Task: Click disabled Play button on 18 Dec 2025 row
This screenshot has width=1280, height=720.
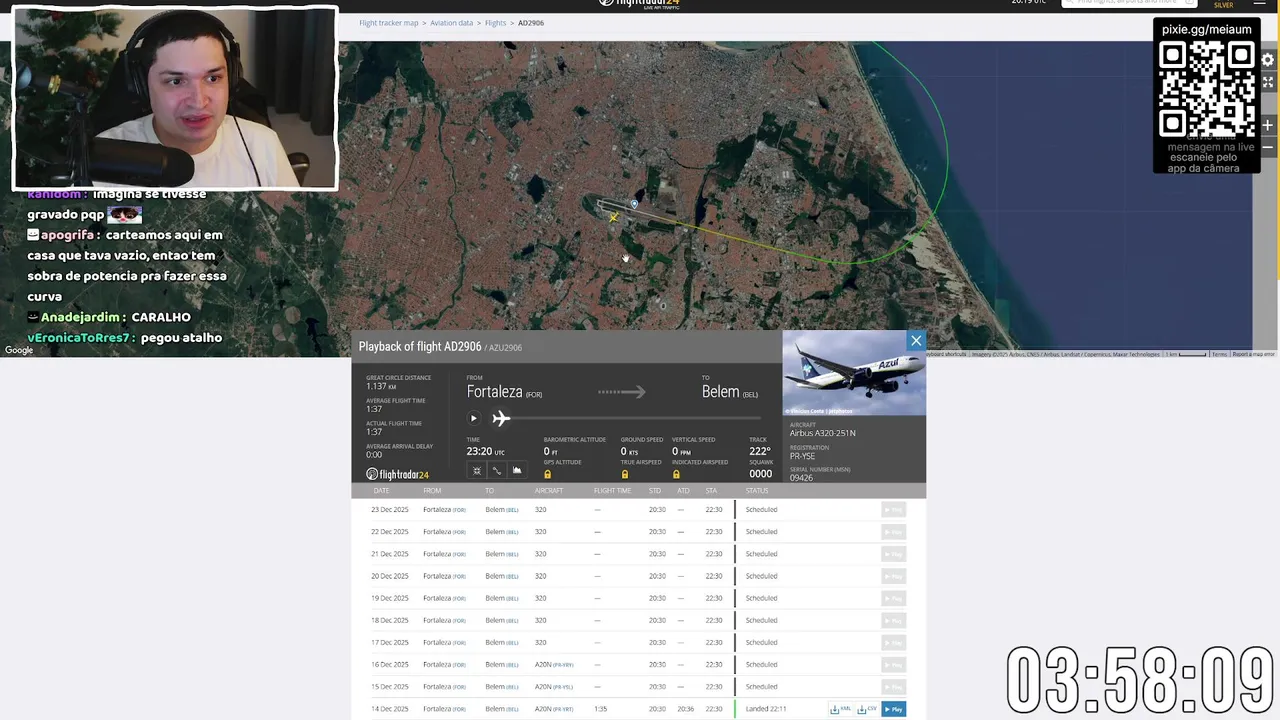Action: (893, 620)
